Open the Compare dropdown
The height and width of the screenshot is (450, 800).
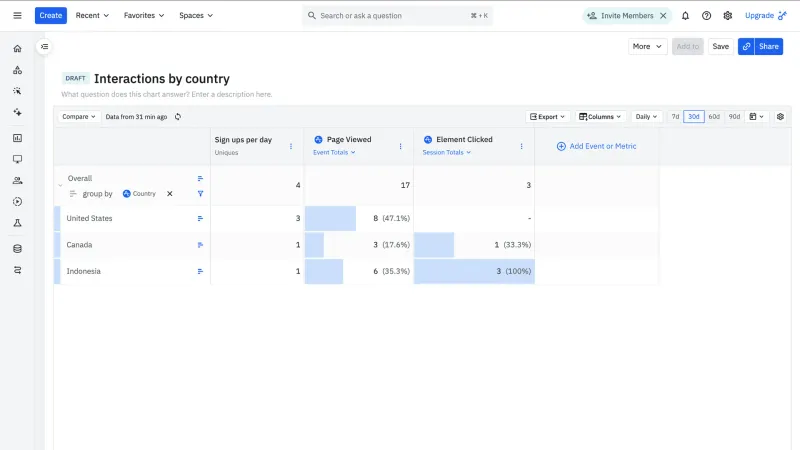[x=79, y=117]
